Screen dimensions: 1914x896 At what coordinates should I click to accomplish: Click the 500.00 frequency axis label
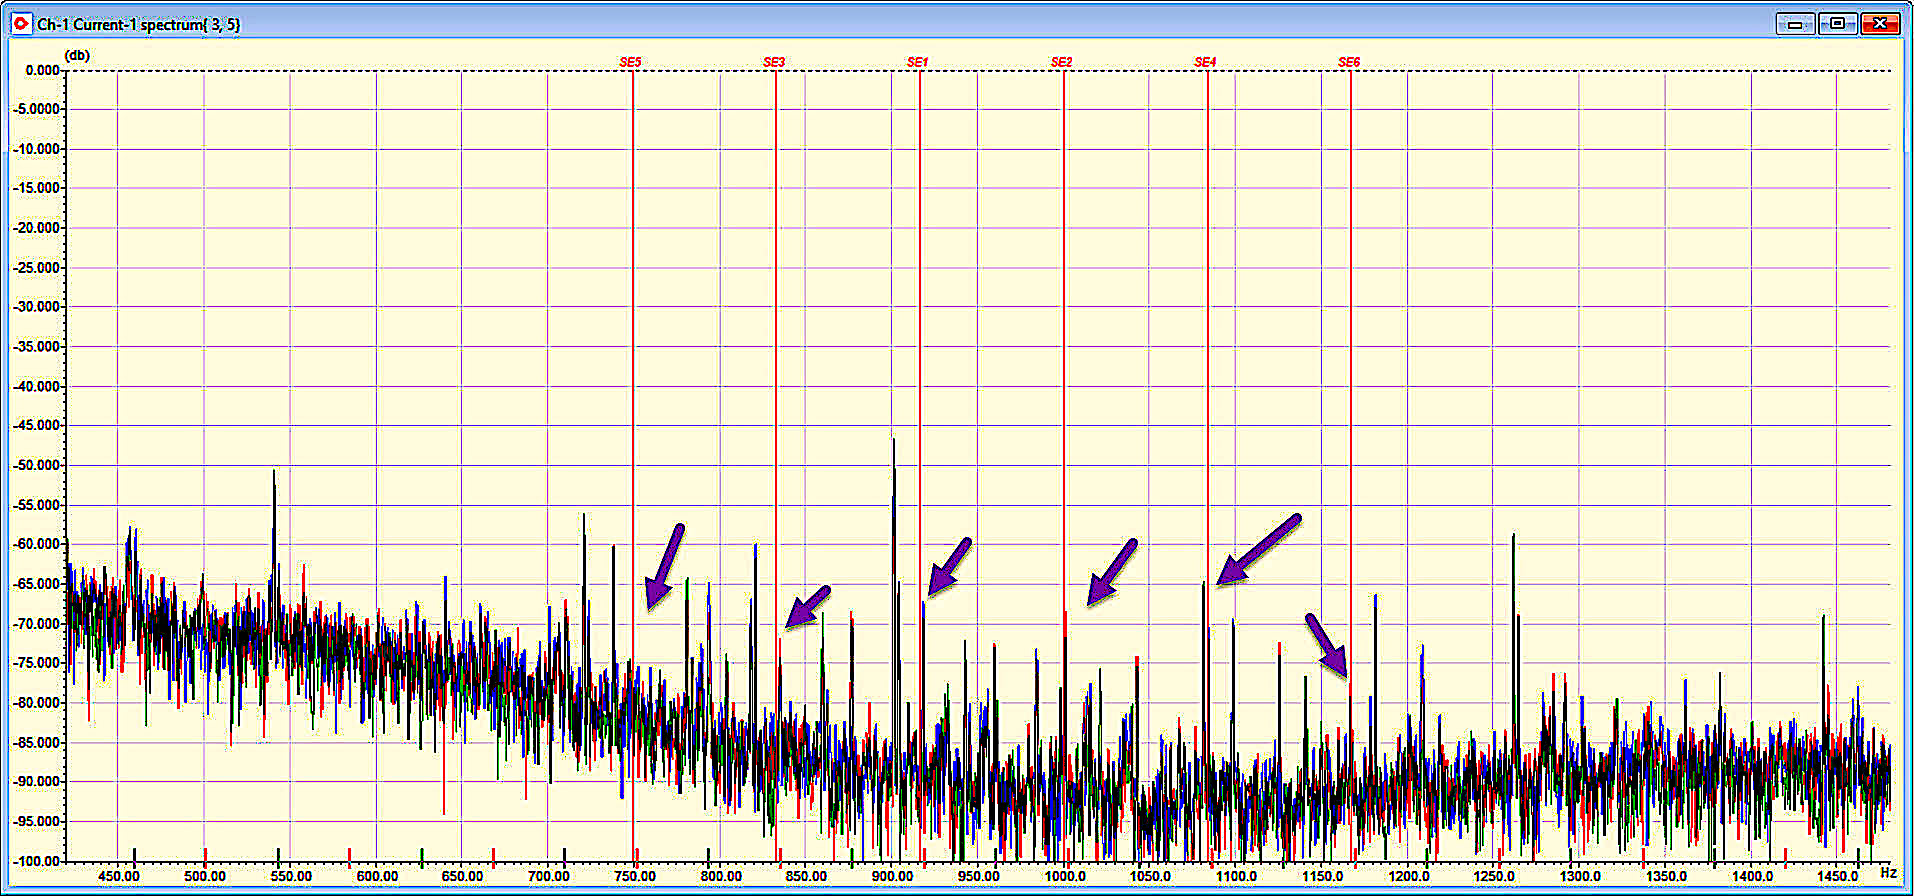pos(205,876)
